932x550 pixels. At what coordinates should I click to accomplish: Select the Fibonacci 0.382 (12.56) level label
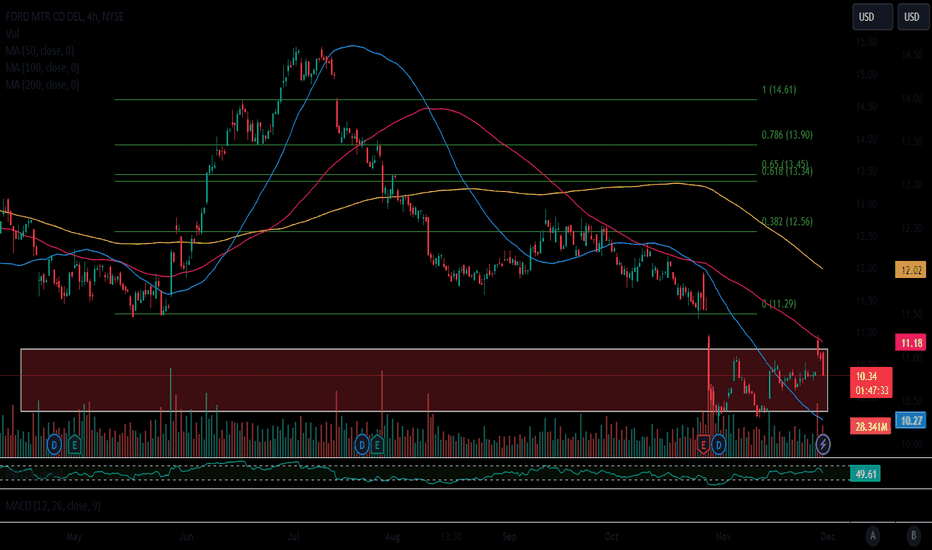coord(787,222)
